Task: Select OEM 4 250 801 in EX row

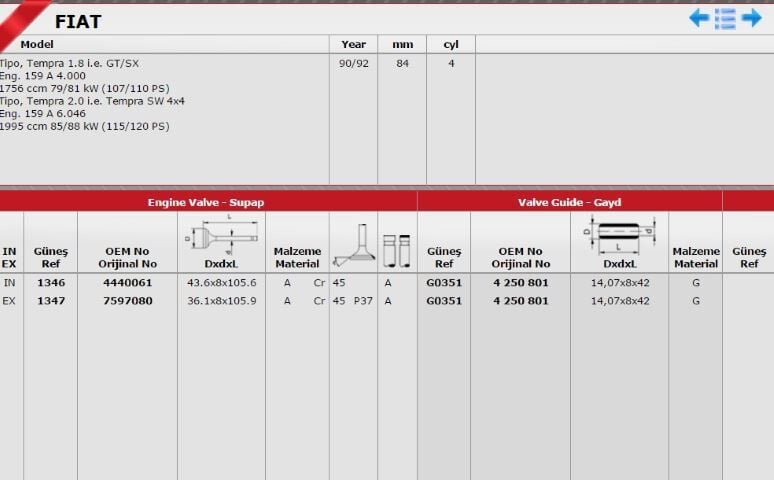Action: pos(520,301)
